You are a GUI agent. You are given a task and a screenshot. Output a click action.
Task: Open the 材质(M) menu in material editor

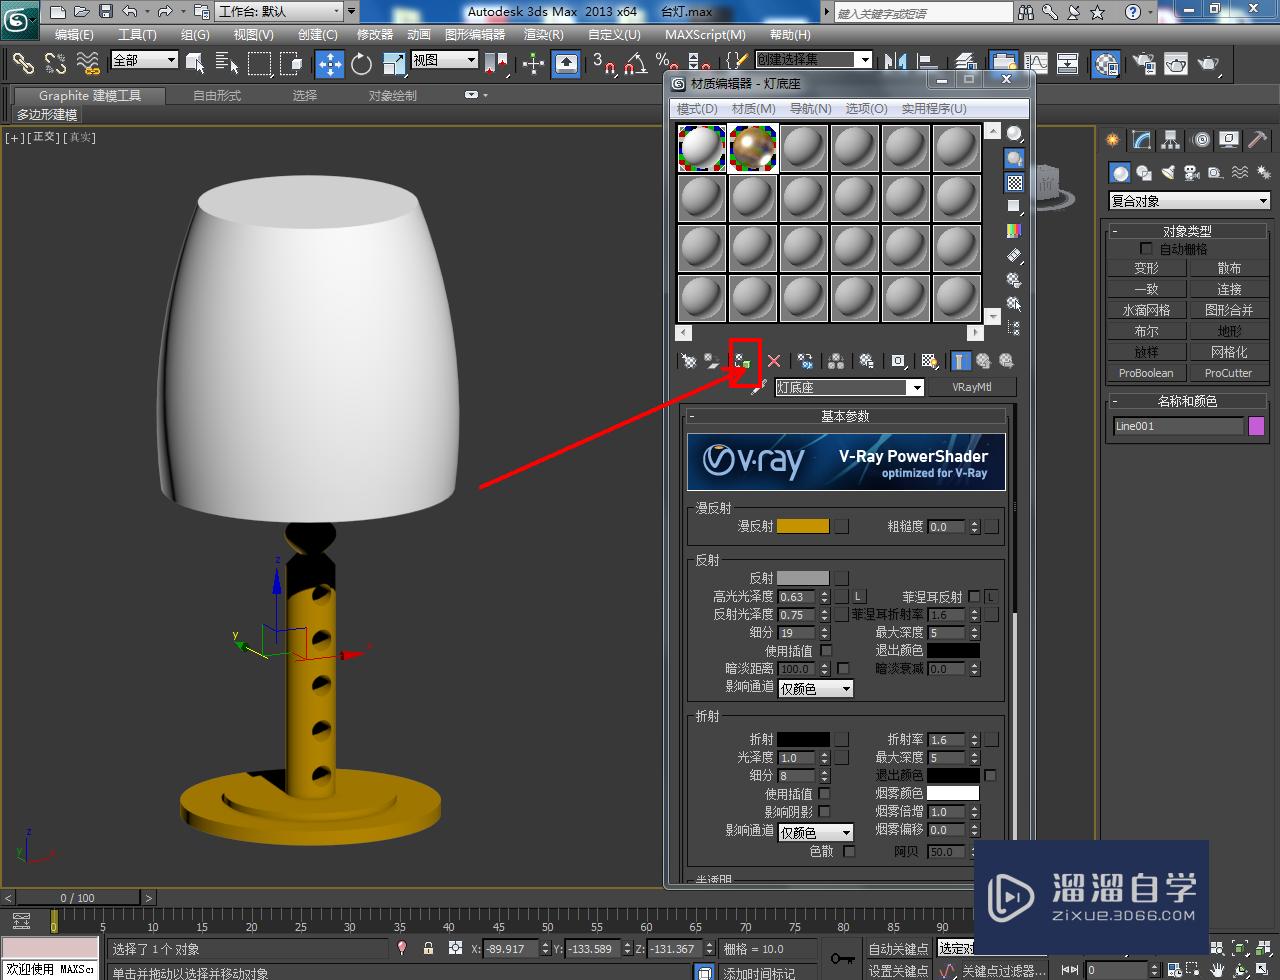point(753,108)
